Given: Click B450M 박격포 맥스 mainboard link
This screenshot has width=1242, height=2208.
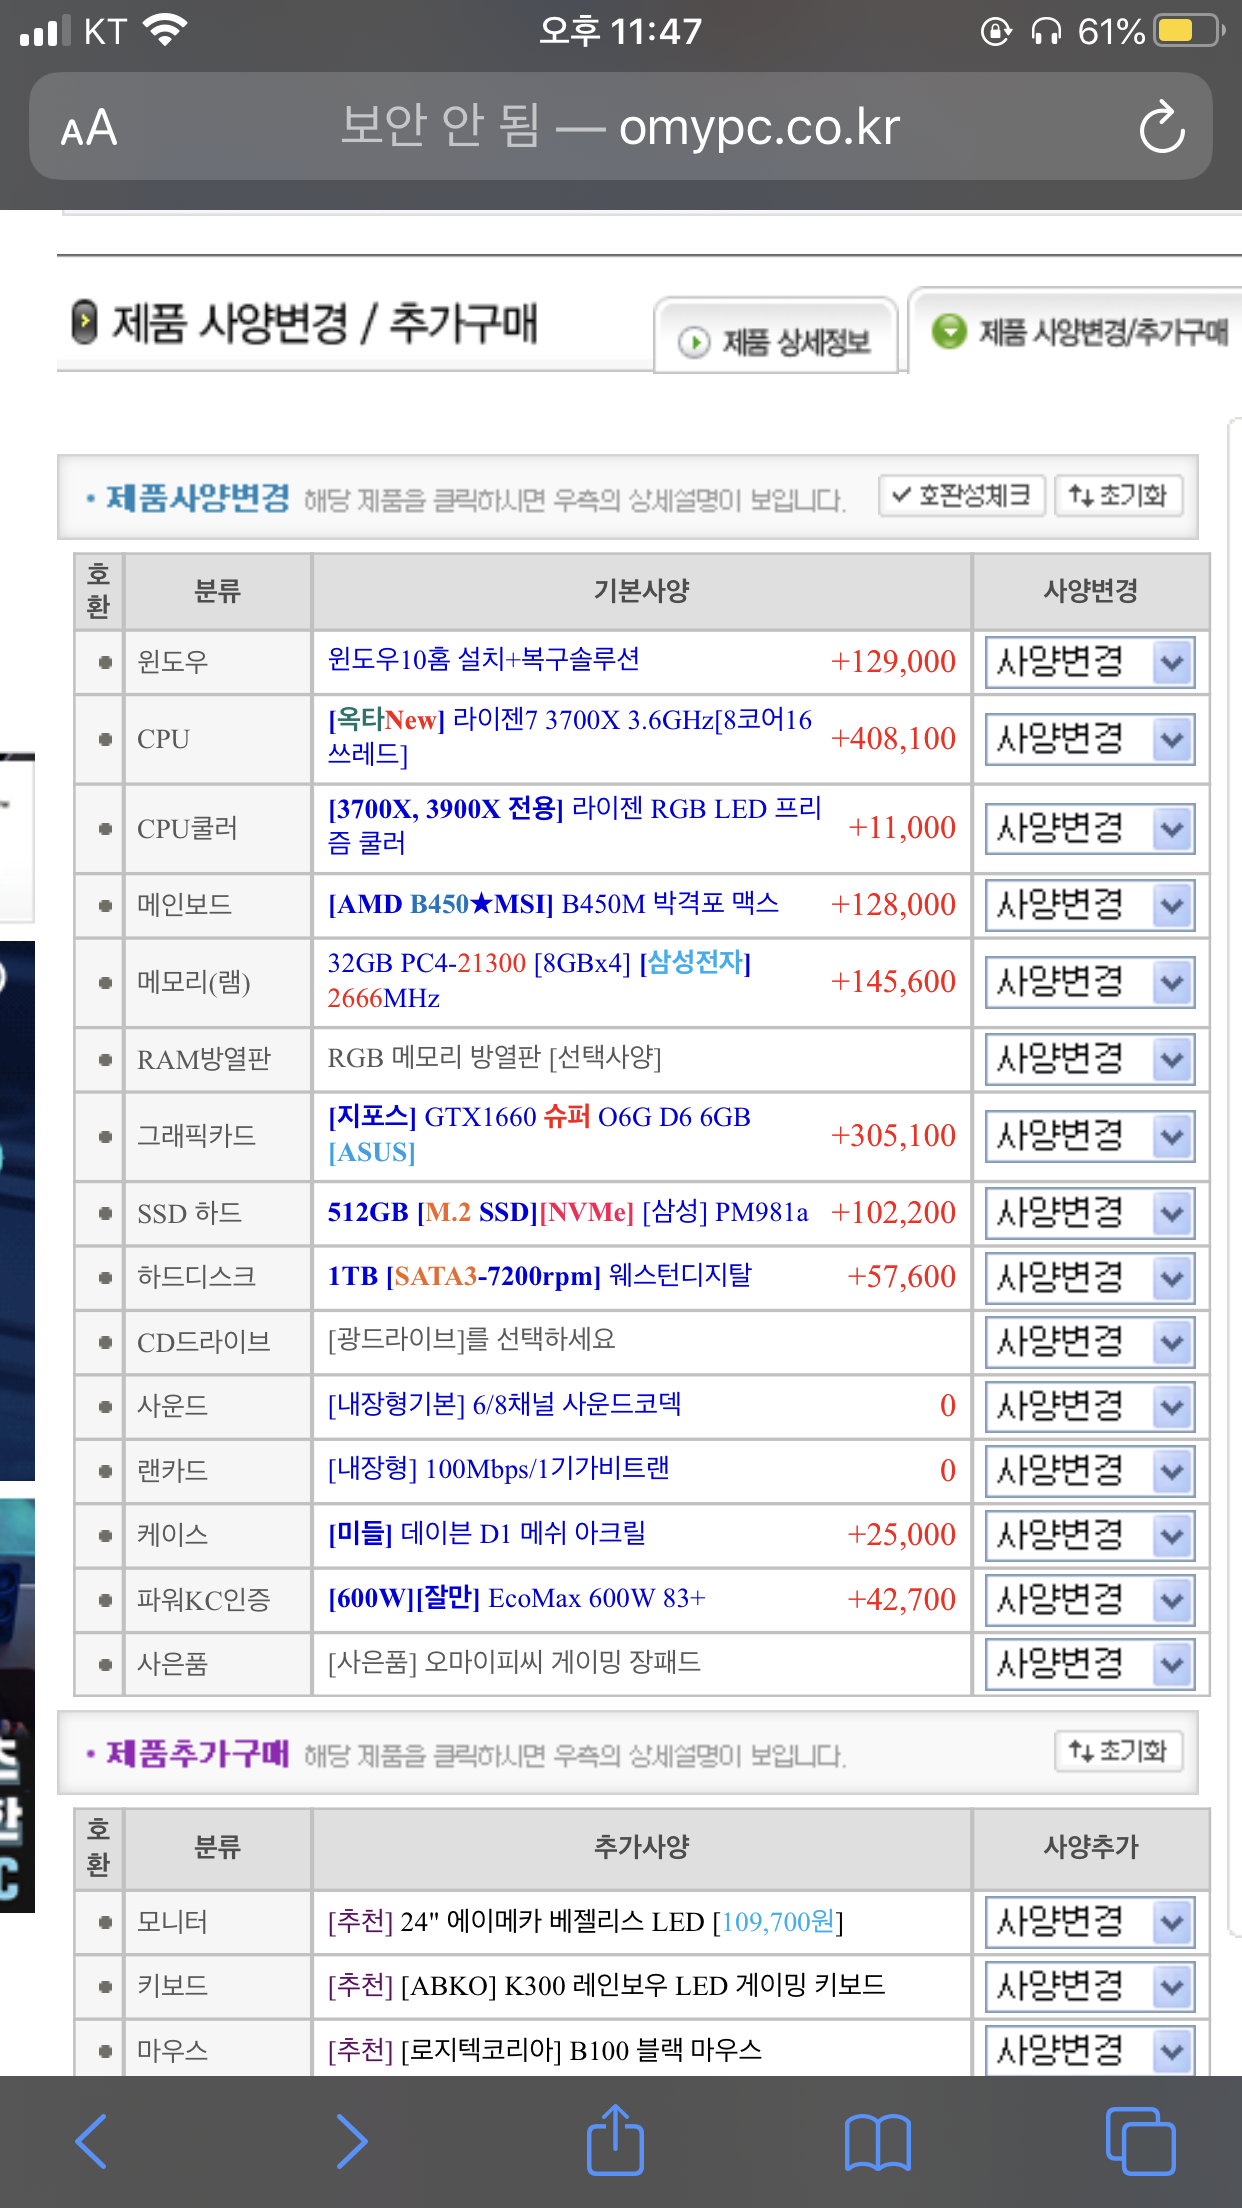Looking at the screenshot, I should tap(553, 904).
